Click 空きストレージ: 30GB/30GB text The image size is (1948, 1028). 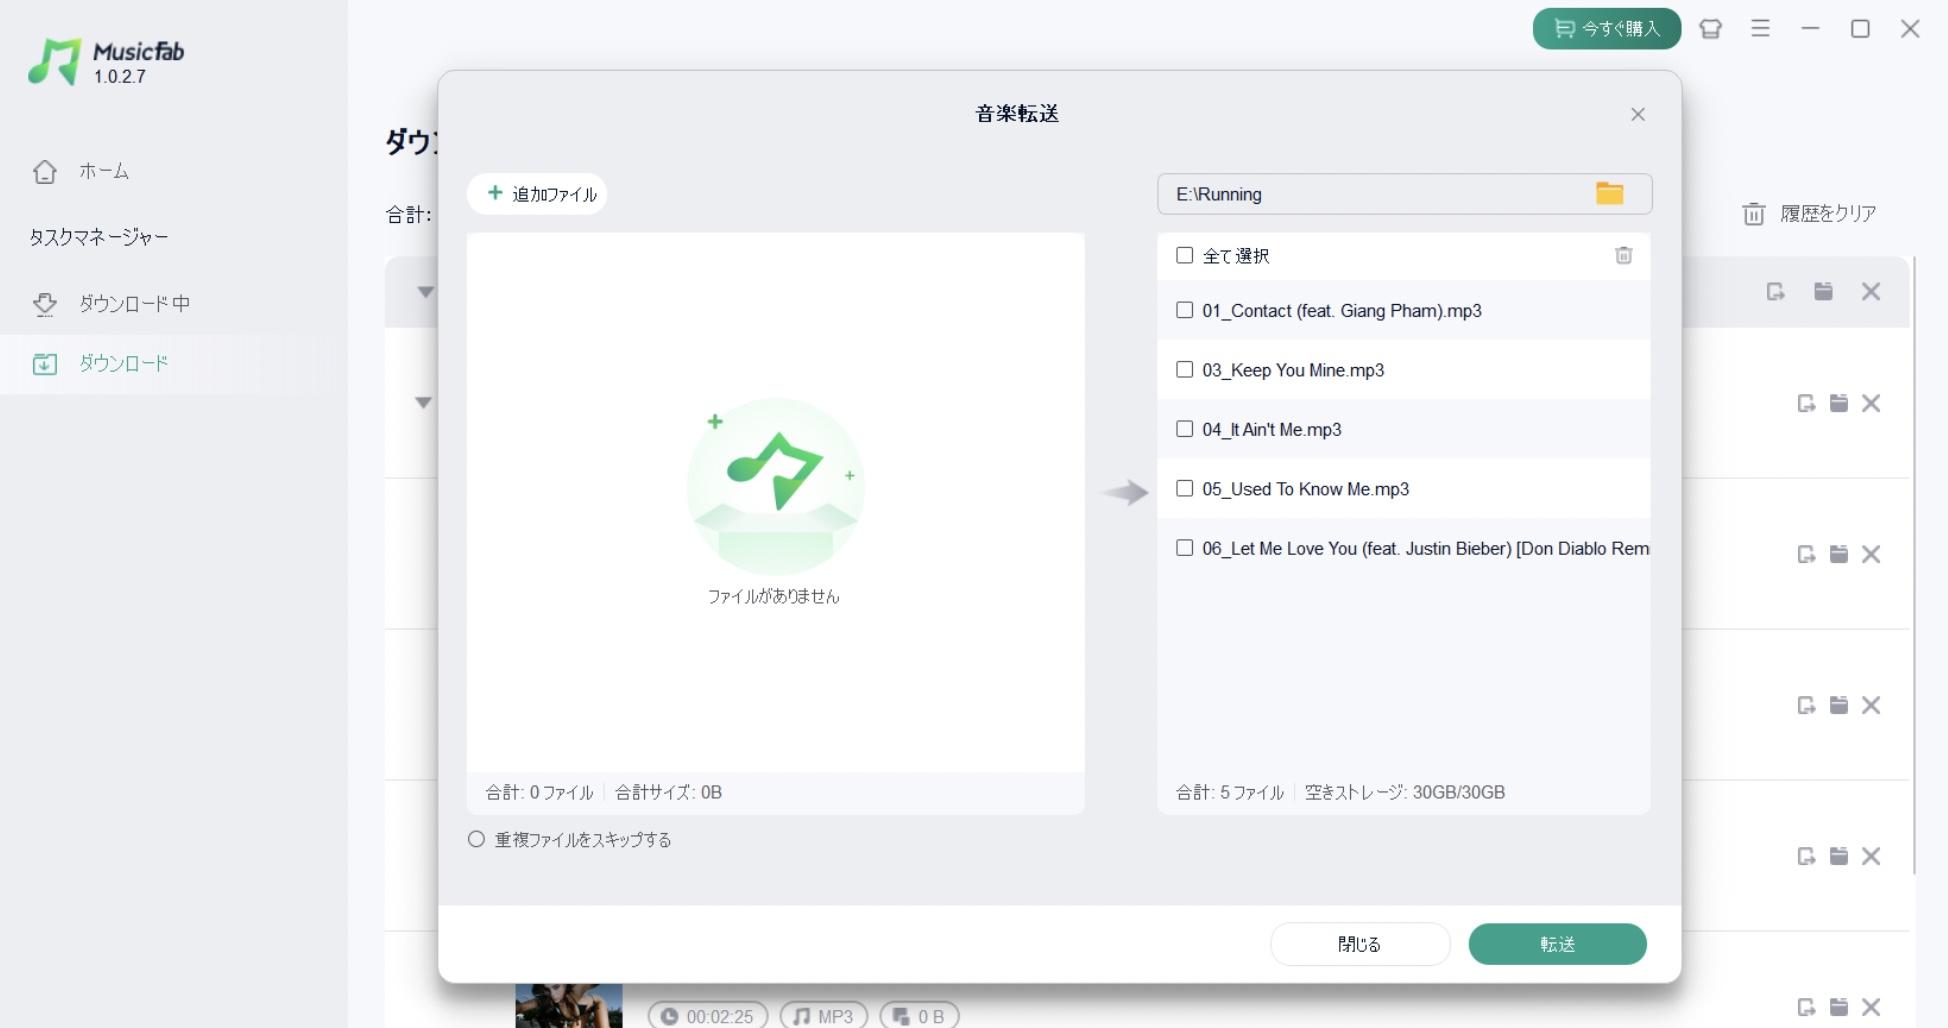[1404, 792]
